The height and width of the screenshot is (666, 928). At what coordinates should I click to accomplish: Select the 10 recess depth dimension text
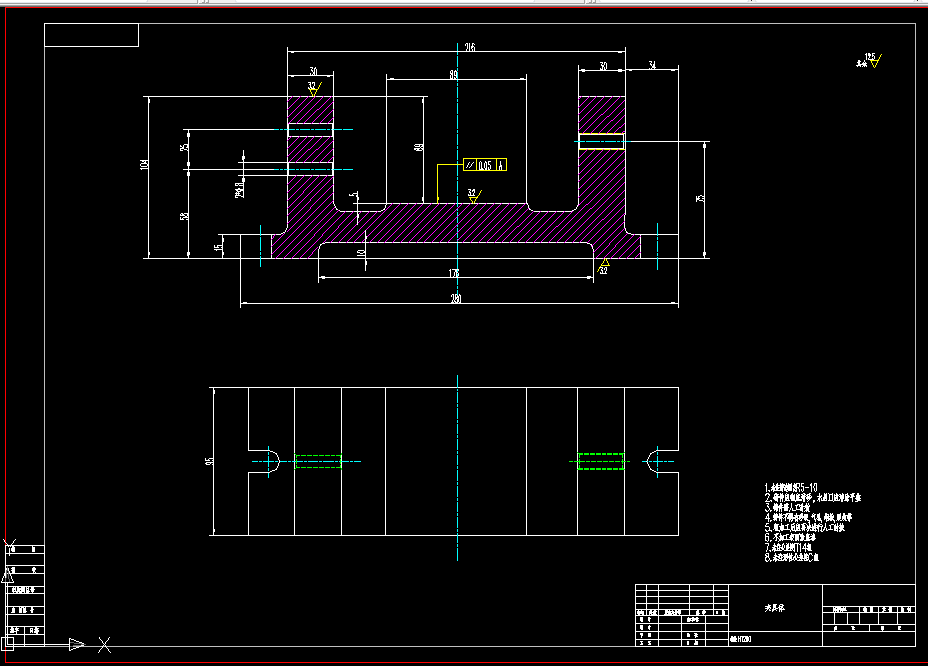tap(361, 253)
